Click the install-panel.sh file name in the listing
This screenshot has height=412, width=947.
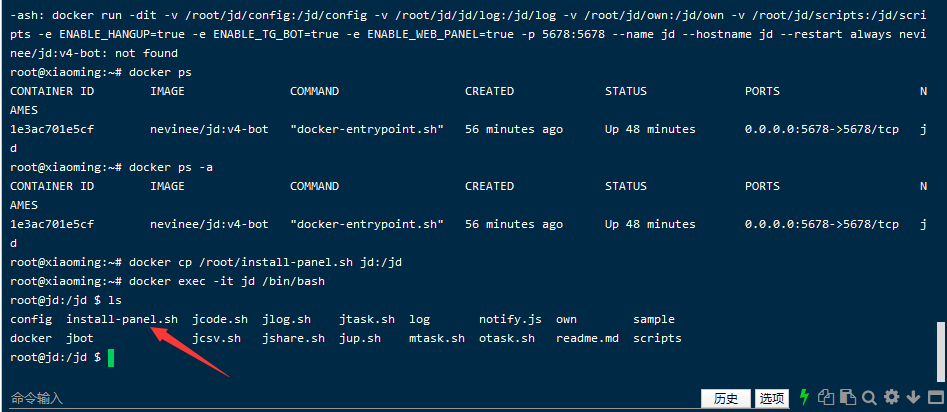tap(122, 319)
